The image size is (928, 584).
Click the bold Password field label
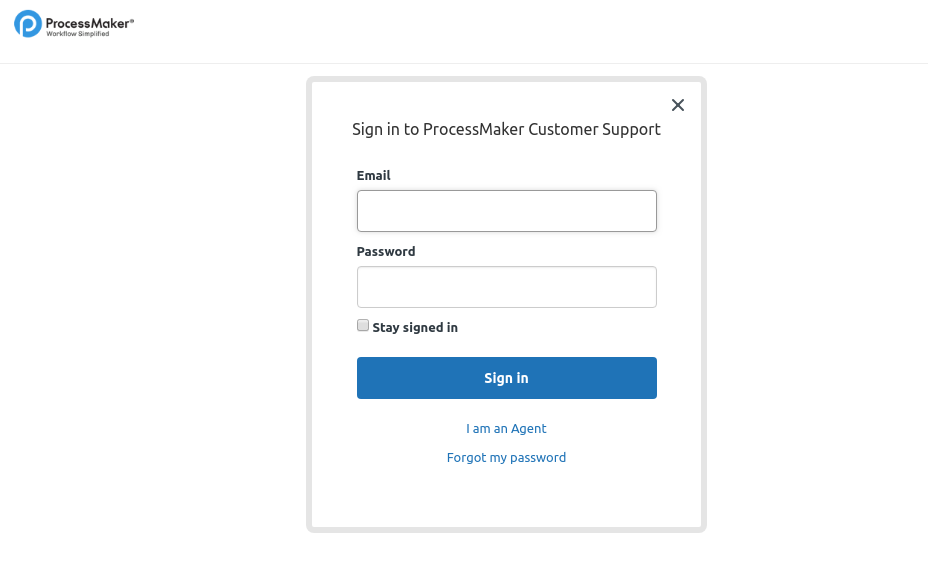click(386, 252)
